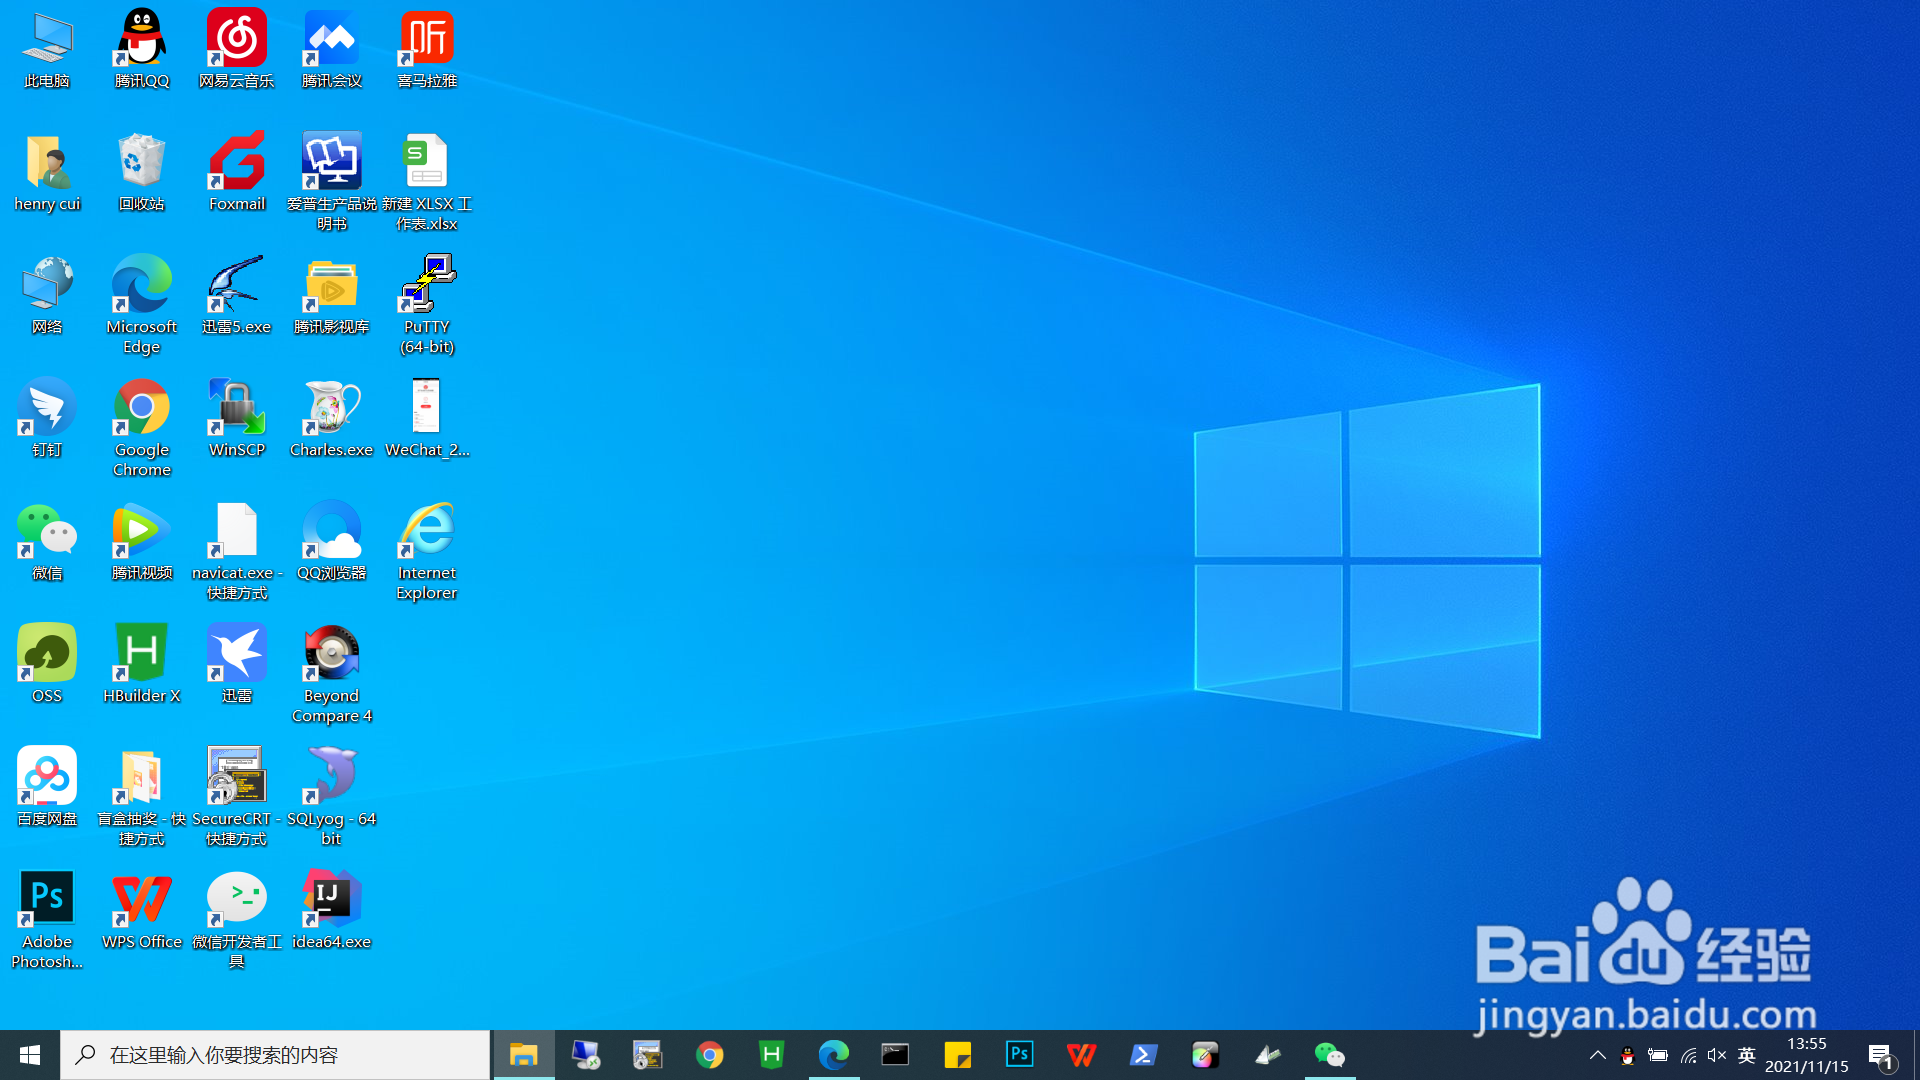Viewport: 1920px width, 1080px height.
Task: Show hidden system tray icons
Action: (1597, 1055)
